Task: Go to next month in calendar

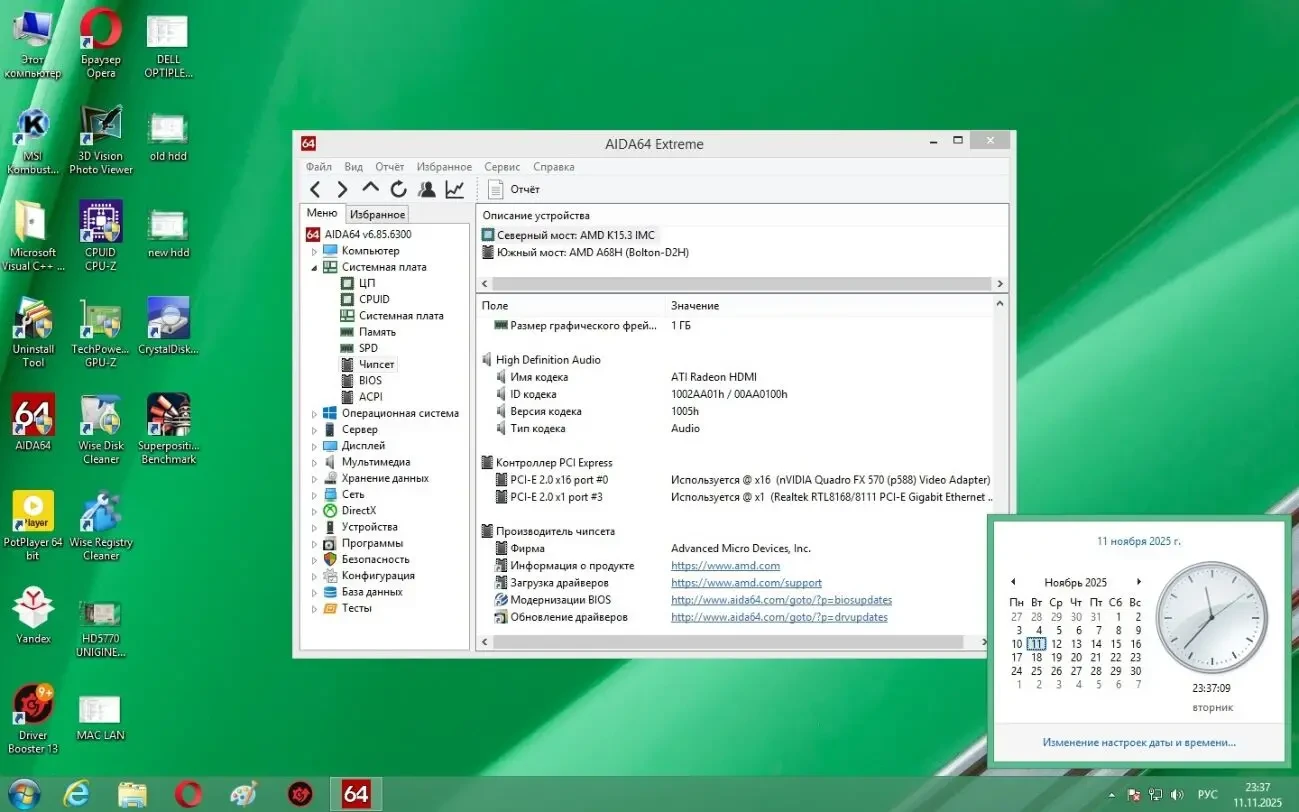Action: pyautogui.click(x=1138, y=582)
